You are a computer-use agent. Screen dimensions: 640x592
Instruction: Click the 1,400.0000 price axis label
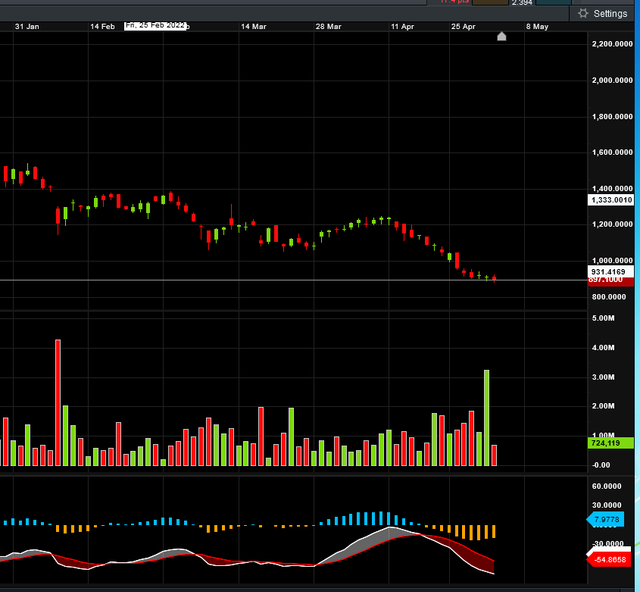(612, 189)
